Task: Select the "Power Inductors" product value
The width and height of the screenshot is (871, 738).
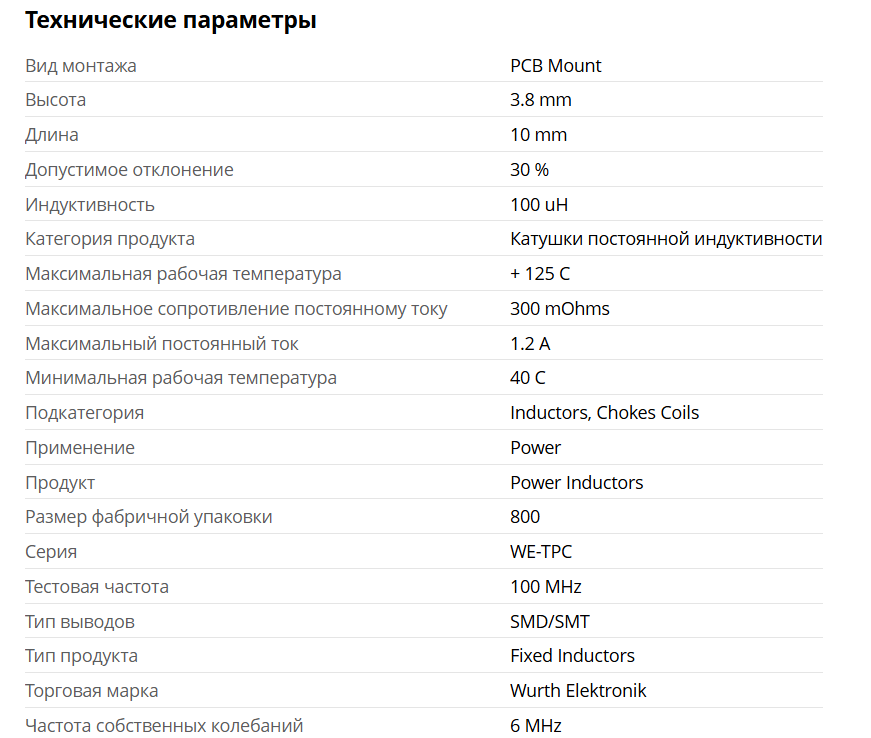Action: point(577,483)
